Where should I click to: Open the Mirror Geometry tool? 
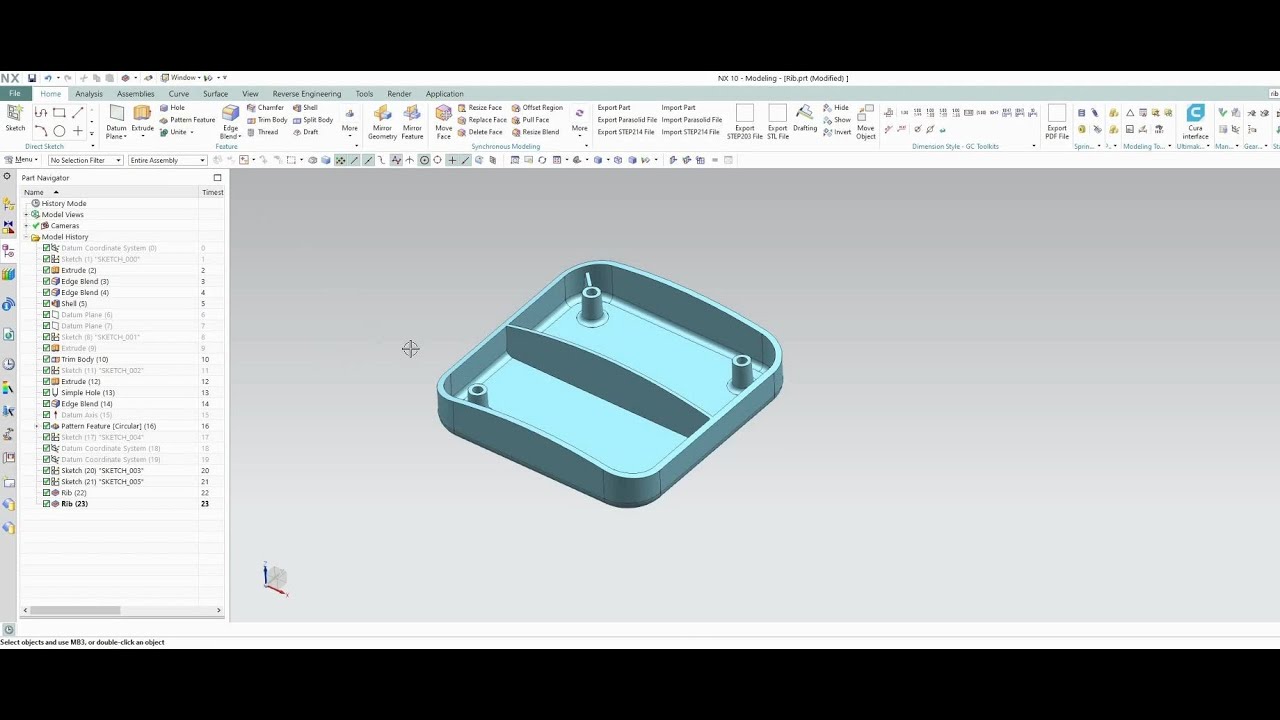(382, 122)
